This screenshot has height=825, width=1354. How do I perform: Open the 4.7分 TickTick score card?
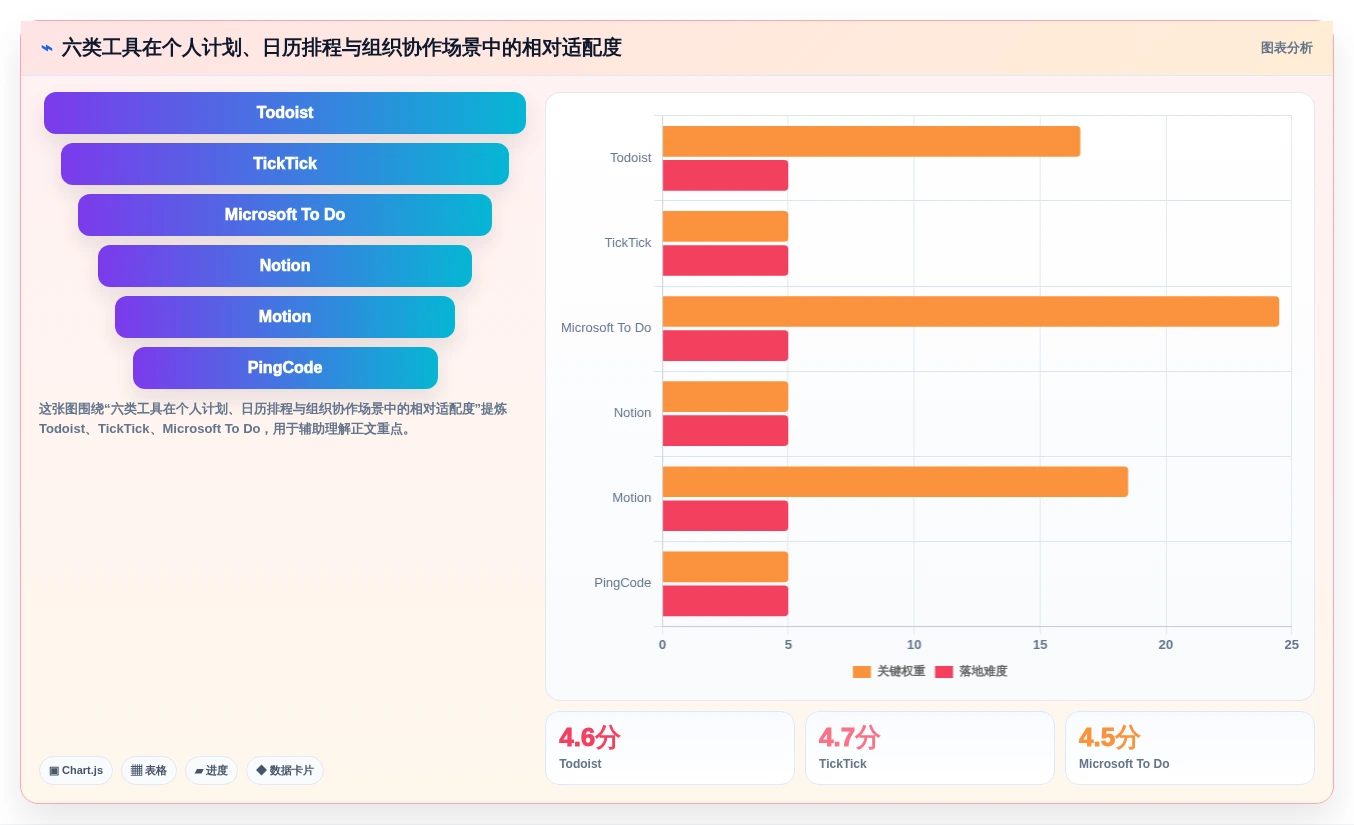pyautogui.click(x=930, y=748)
